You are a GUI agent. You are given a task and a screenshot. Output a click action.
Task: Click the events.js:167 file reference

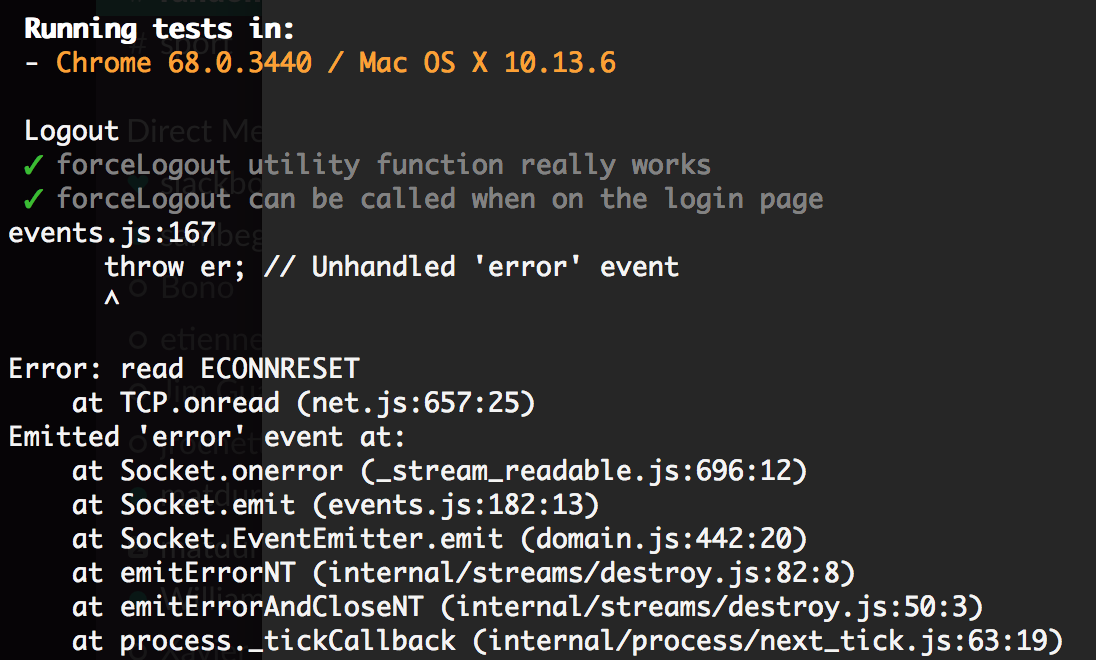[x=112, y=234]
